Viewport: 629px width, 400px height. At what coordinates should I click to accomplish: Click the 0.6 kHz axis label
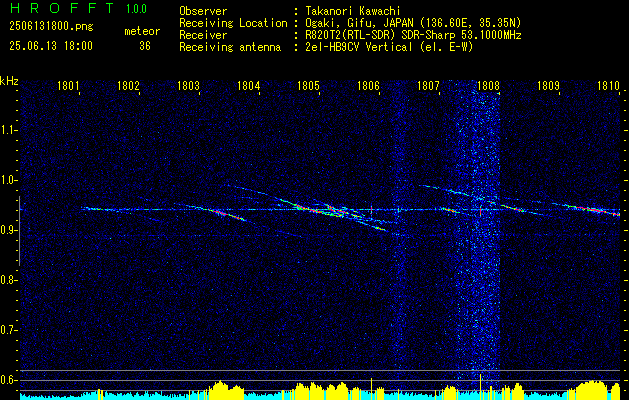tap(8, 380)
